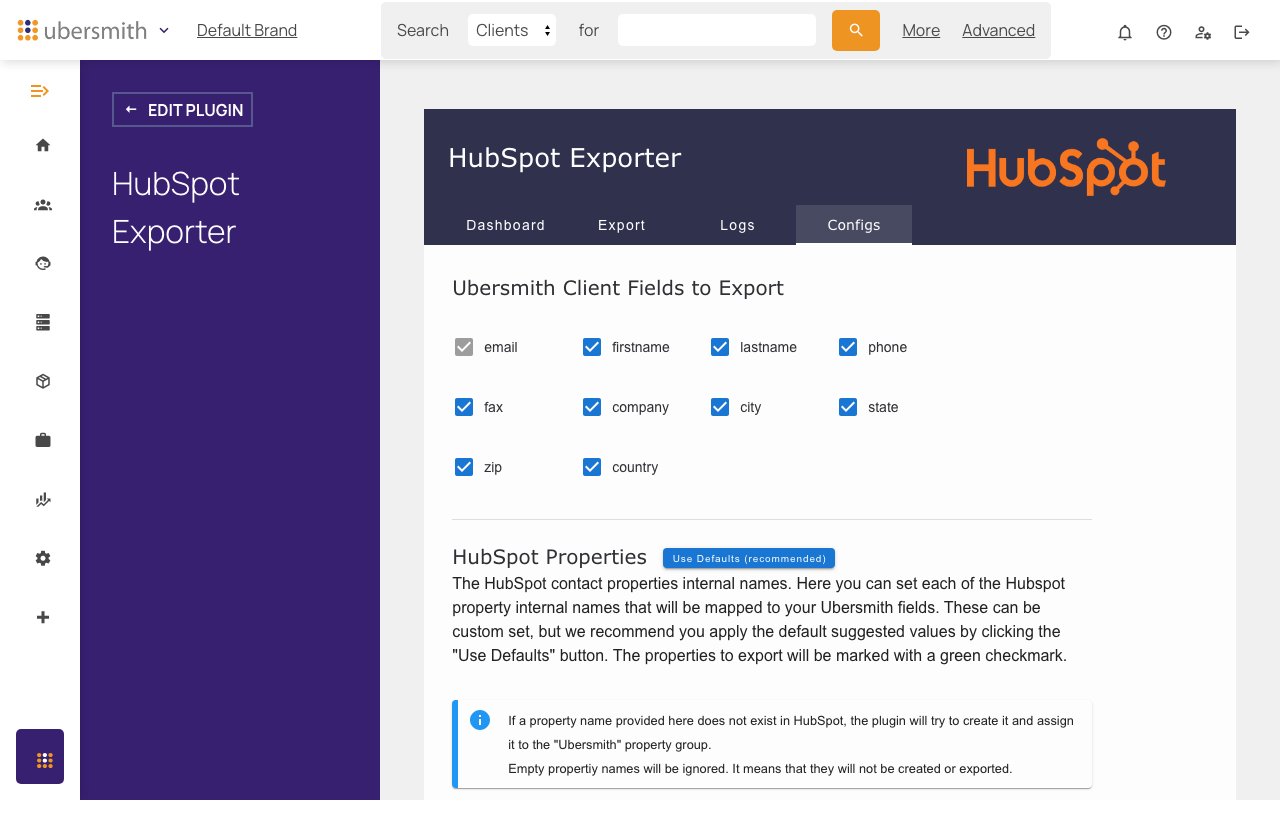Open the user settings icon

pos(1203,32)
